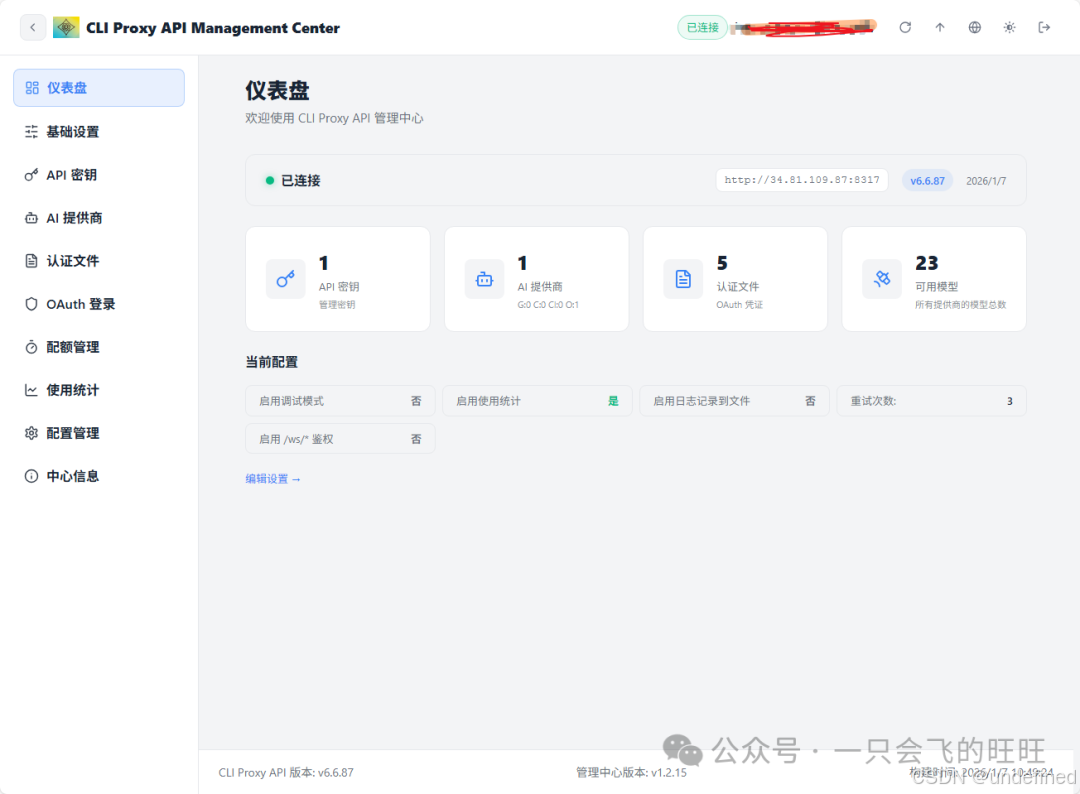This screenshot has width=1080, height=794.
Task: Click the file icon in 认证文件 card
Action: click(x=683, y=279)
